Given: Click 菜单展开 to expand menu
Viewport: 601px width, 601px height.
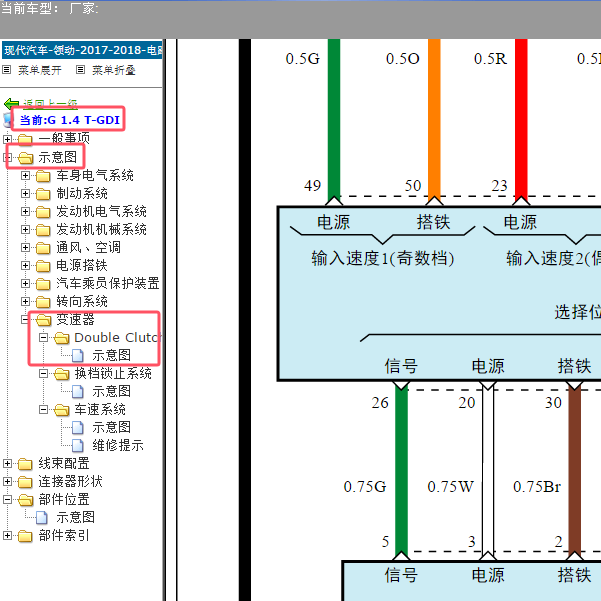Looking at the screenshot, I should click(x=39, y=70).
